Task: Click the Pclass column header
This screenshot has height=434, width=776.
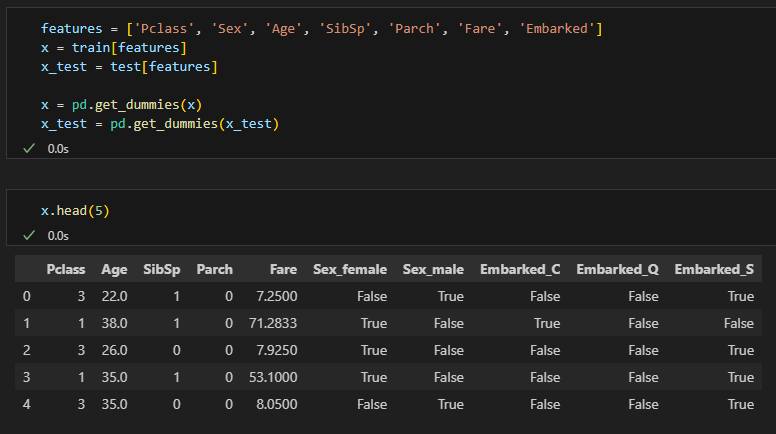Action: click(66, 269)
